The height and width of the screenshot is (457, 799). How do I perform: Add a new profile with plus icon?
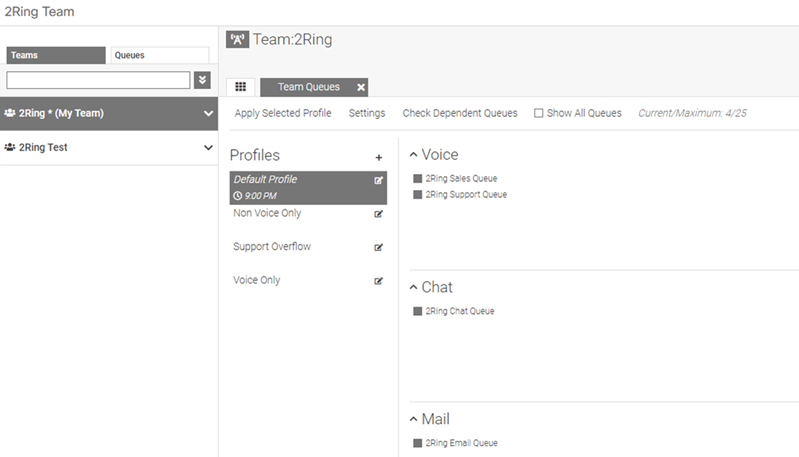pos(378,157)
